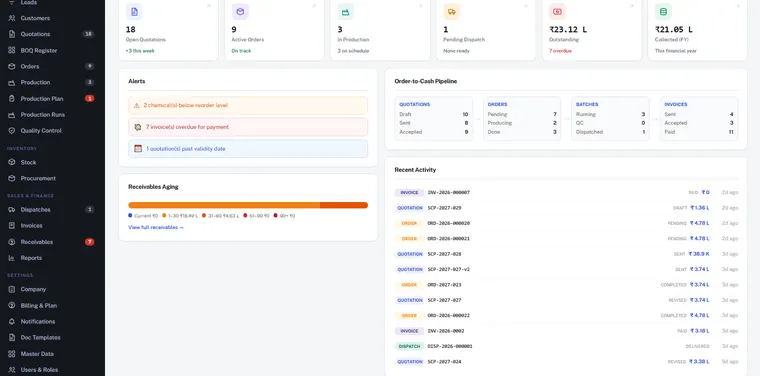The image size is (760, 376).
Task: Click the Notifications bell icon
Action: coord(12,322)
